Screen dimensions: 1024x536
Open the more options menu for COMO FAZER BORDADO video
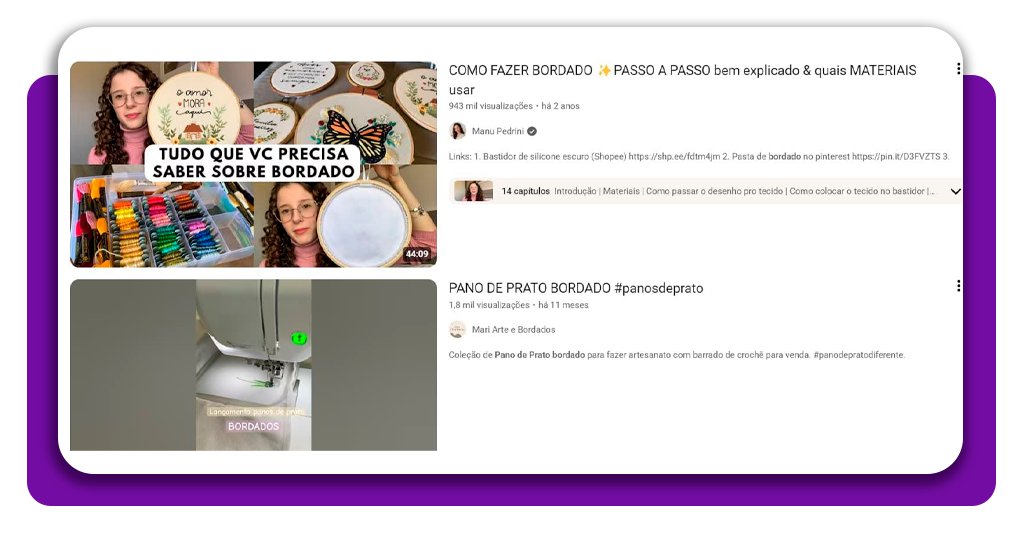[958, 69]
